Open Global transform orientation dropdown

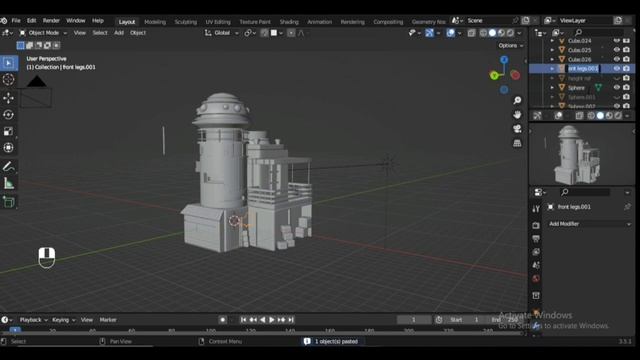pyautogui.click(x=222, y=33)
